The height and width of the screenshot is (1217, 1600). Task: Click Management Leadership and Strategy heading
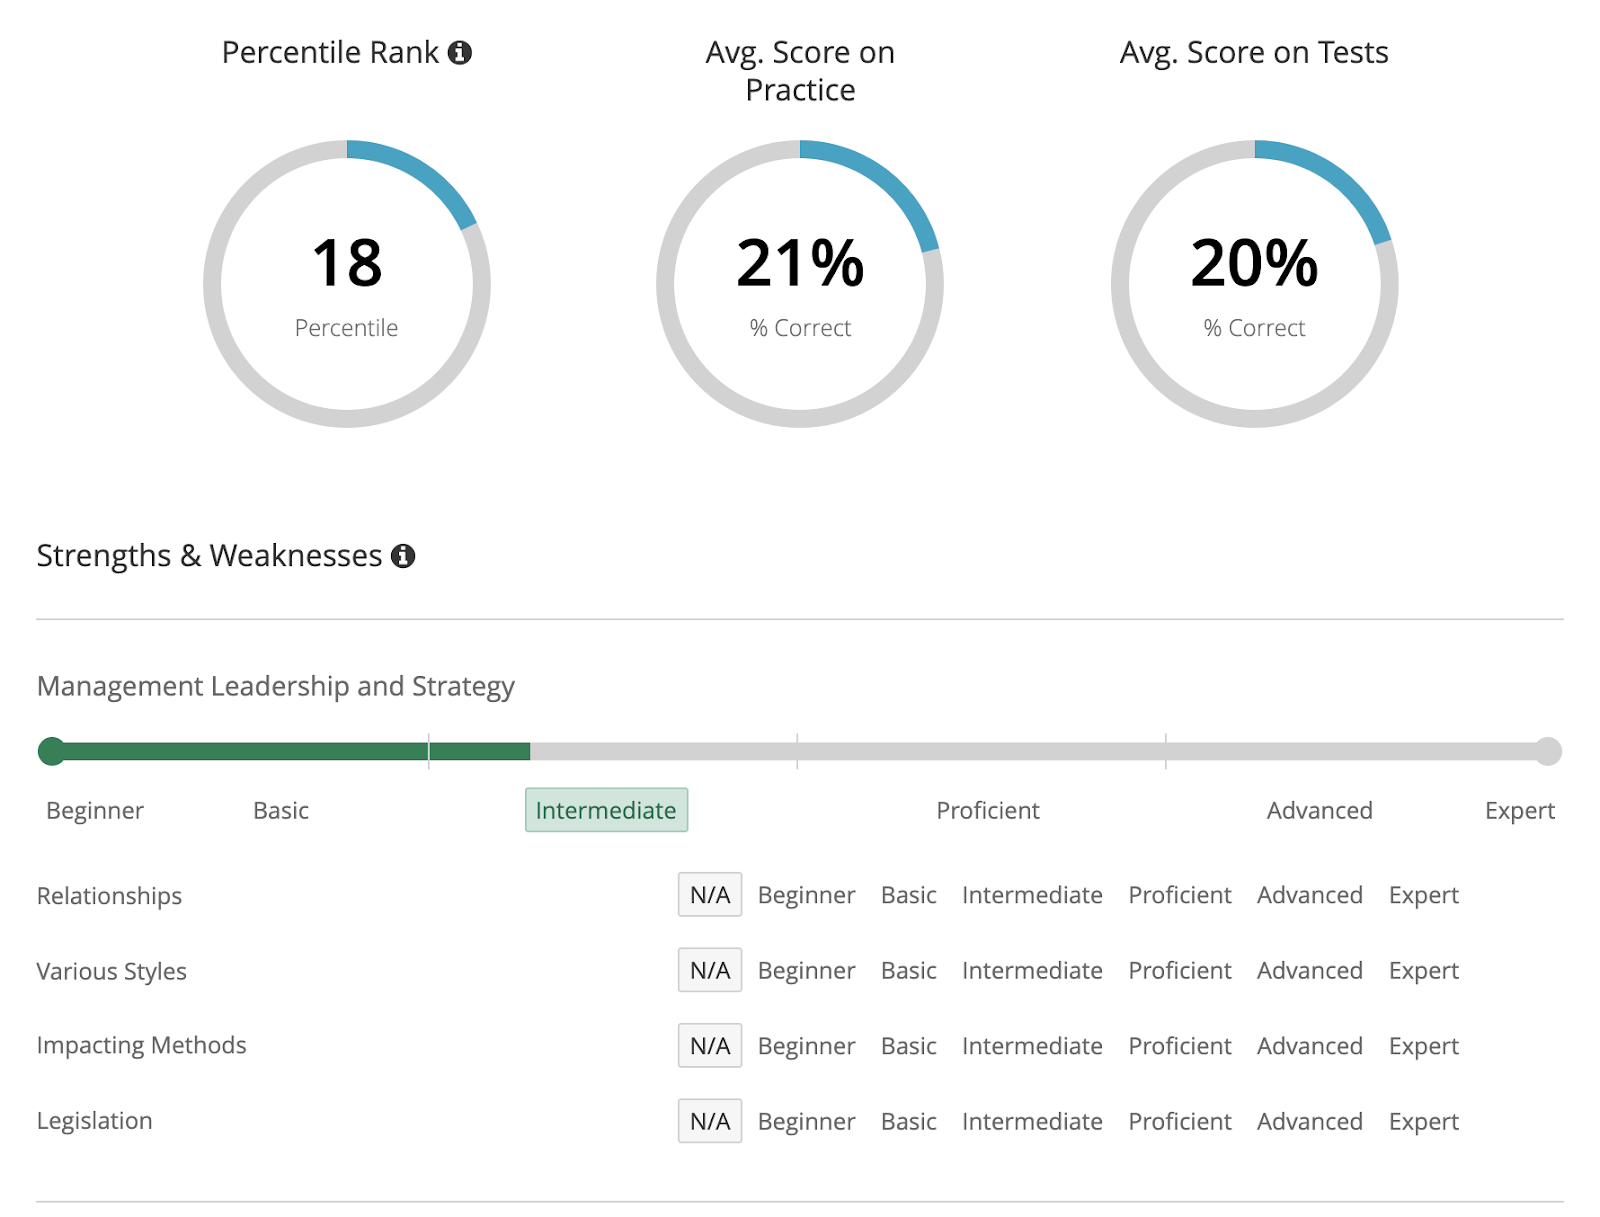tap(275, 686)
